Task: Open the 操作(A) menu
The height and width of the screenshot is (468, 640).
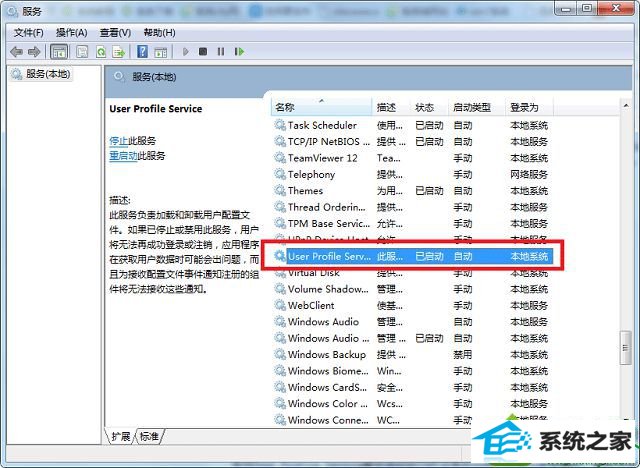Action: tap(71, 33)
